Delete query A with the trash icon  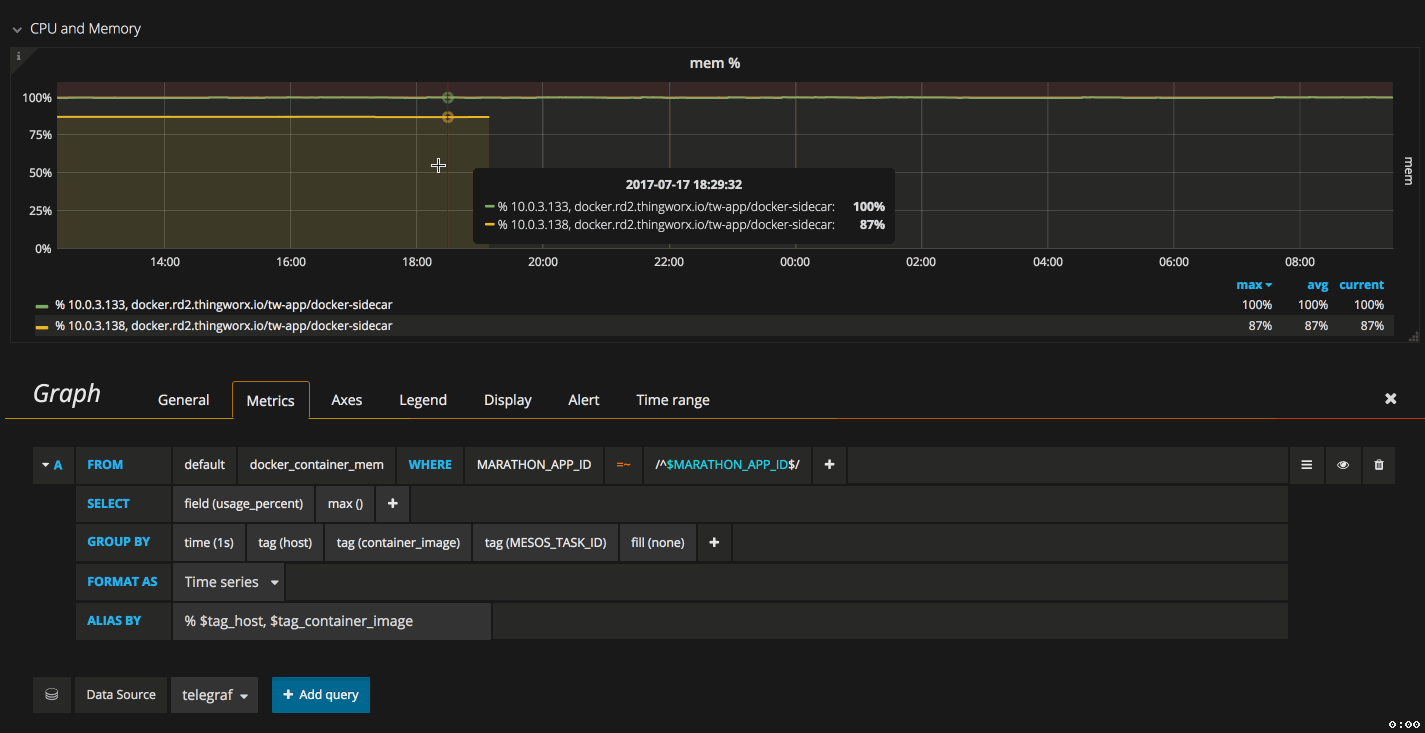[x=1379, y=465]
